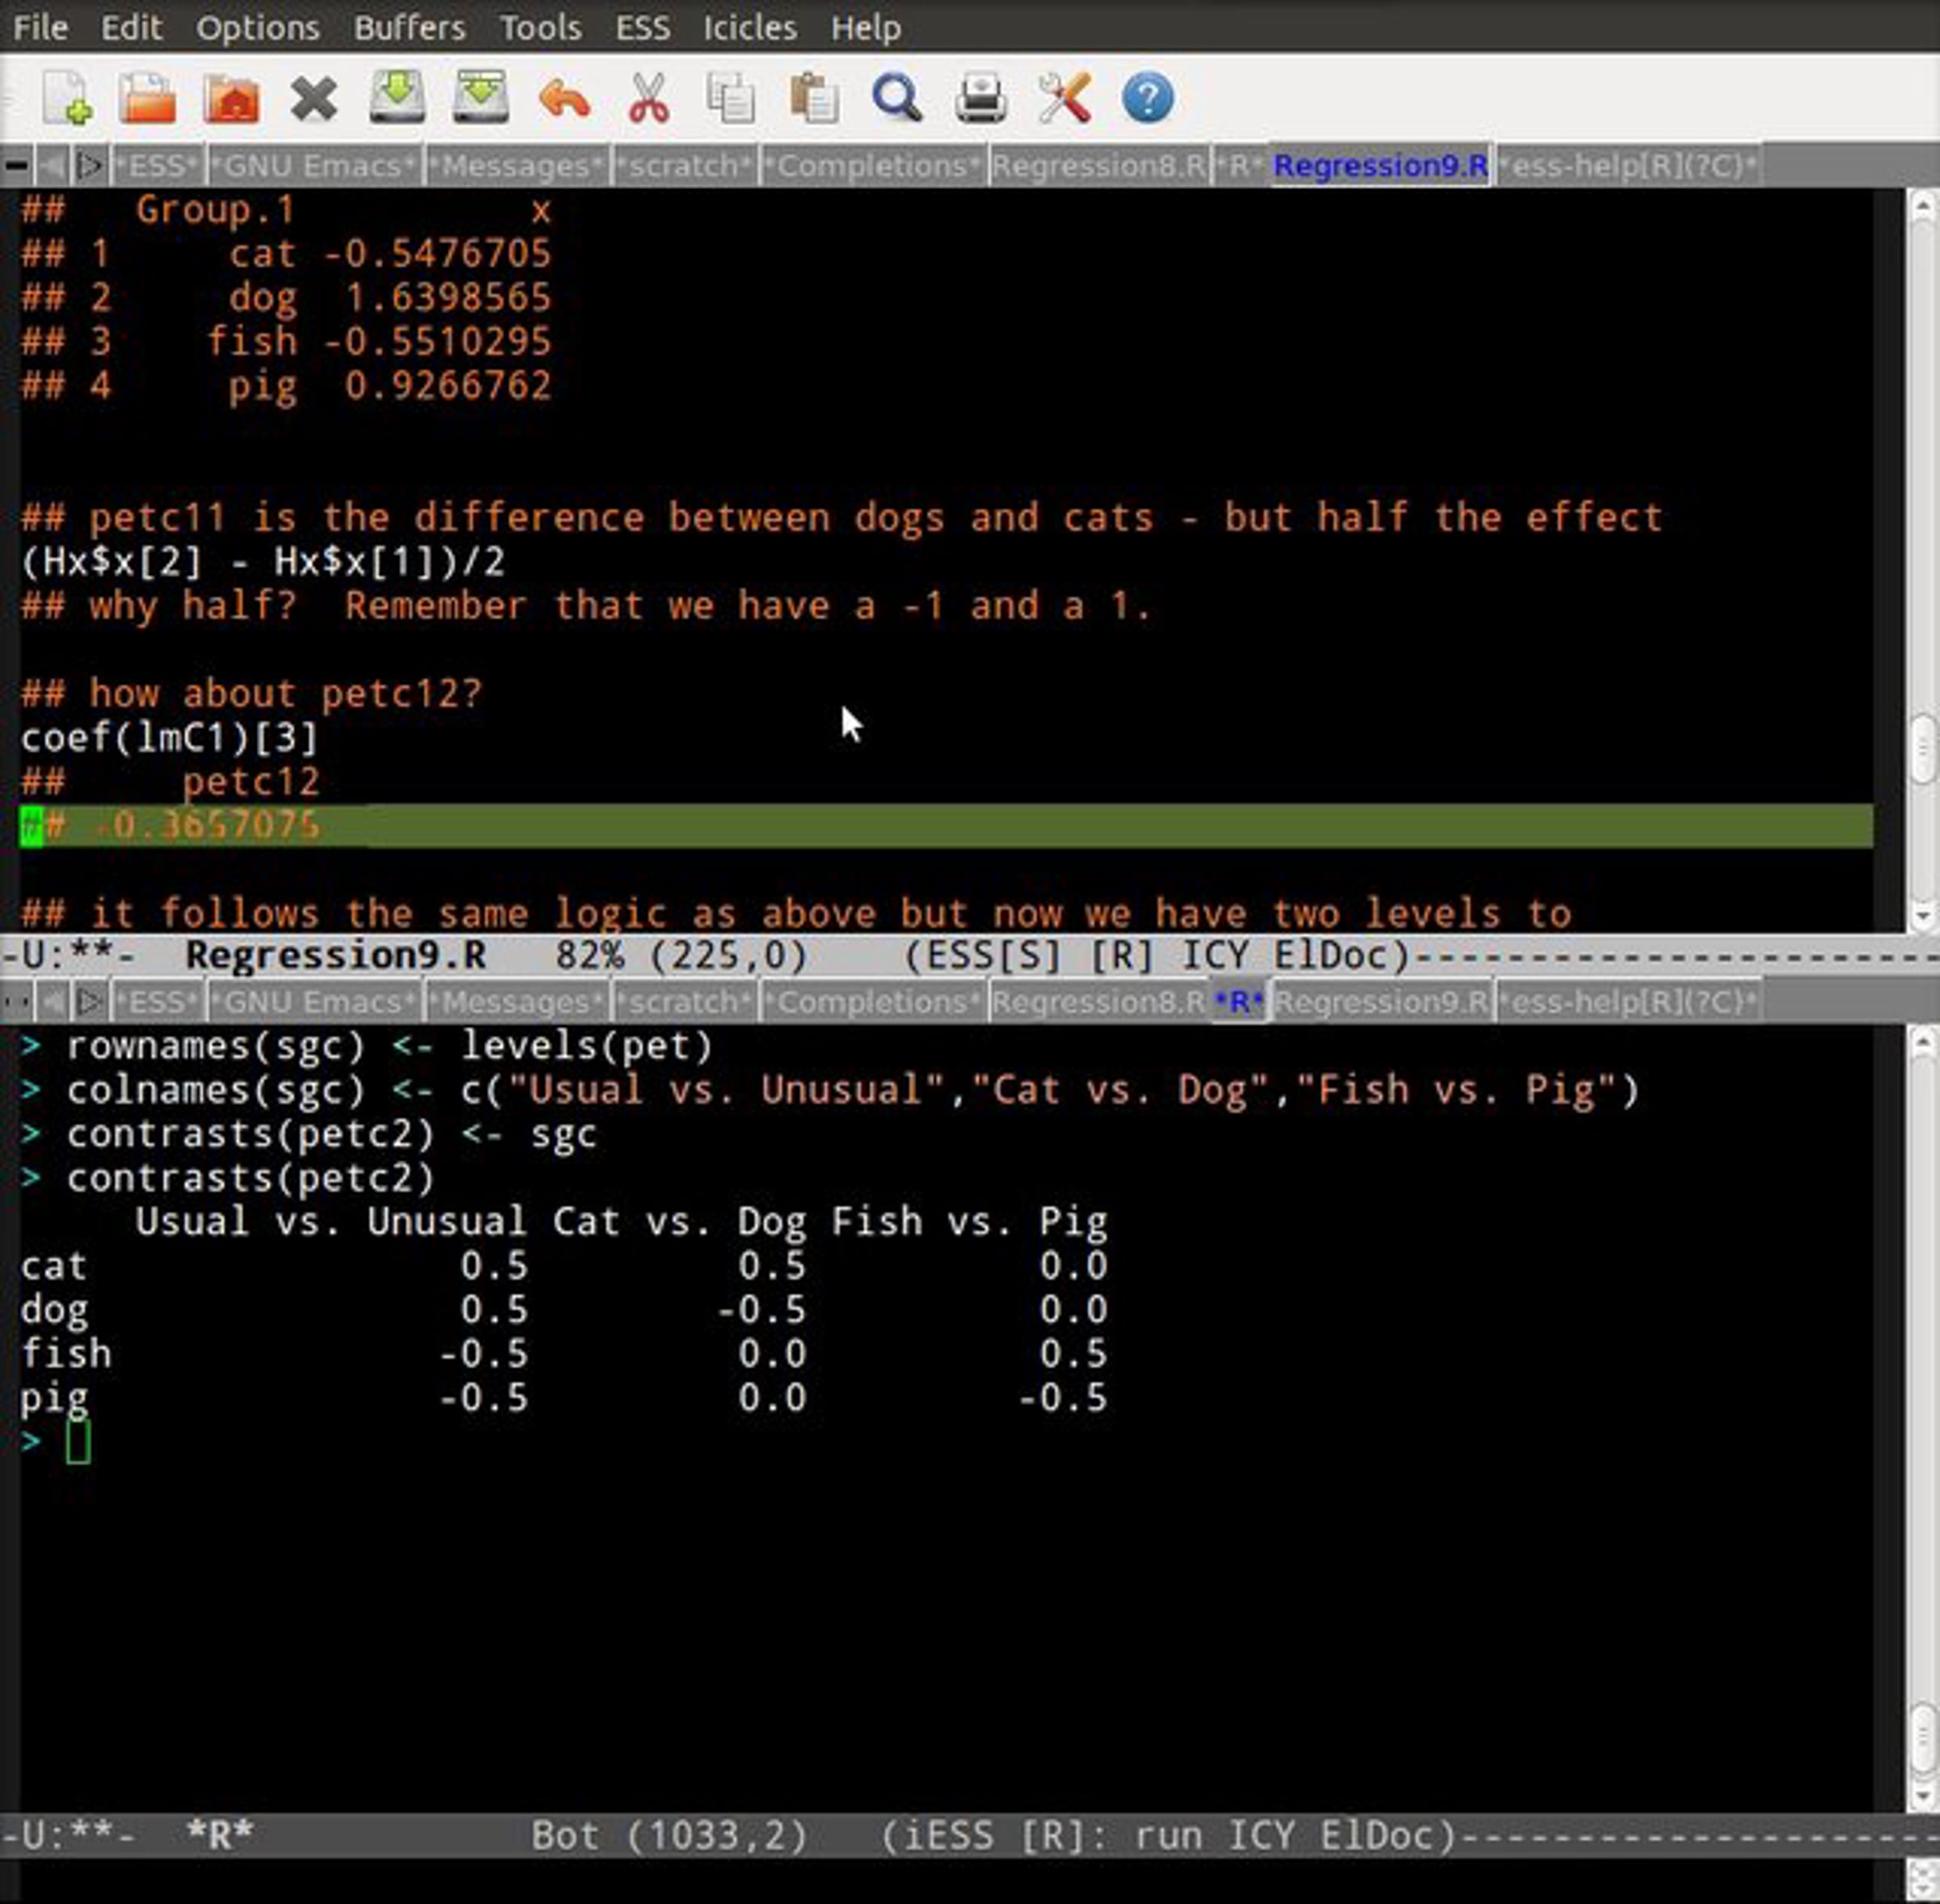The height and width of the screenshot is (1904, 1940).
Task: Click the Print buffer icon
Action: (x=980, y=98)
